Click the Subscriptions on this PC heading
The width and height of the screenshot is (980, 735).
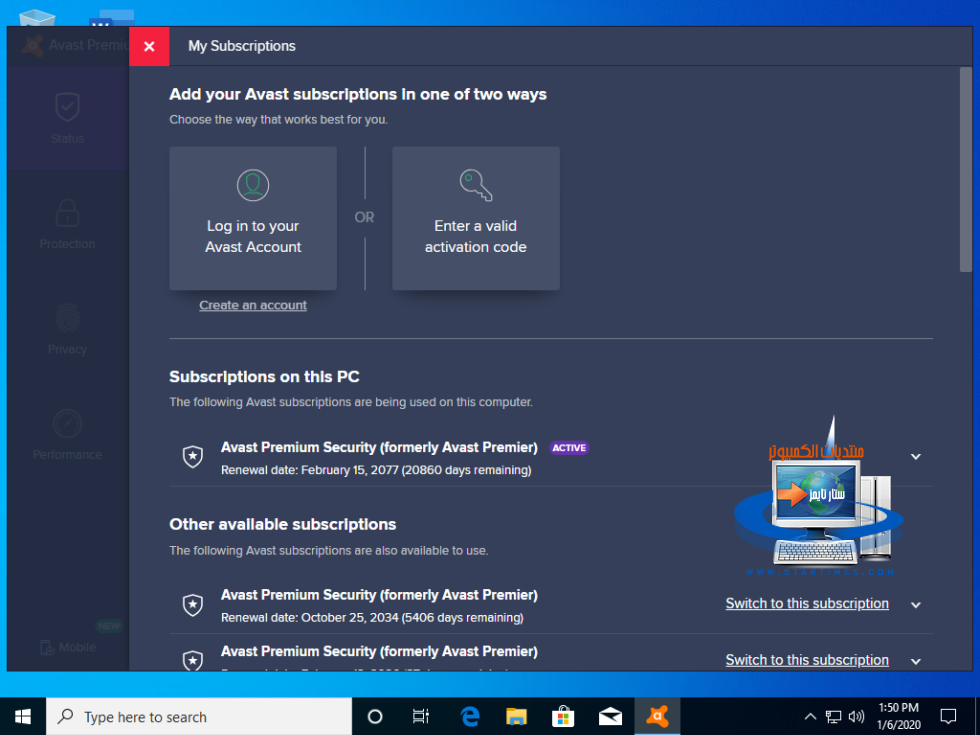click(264, 377)
